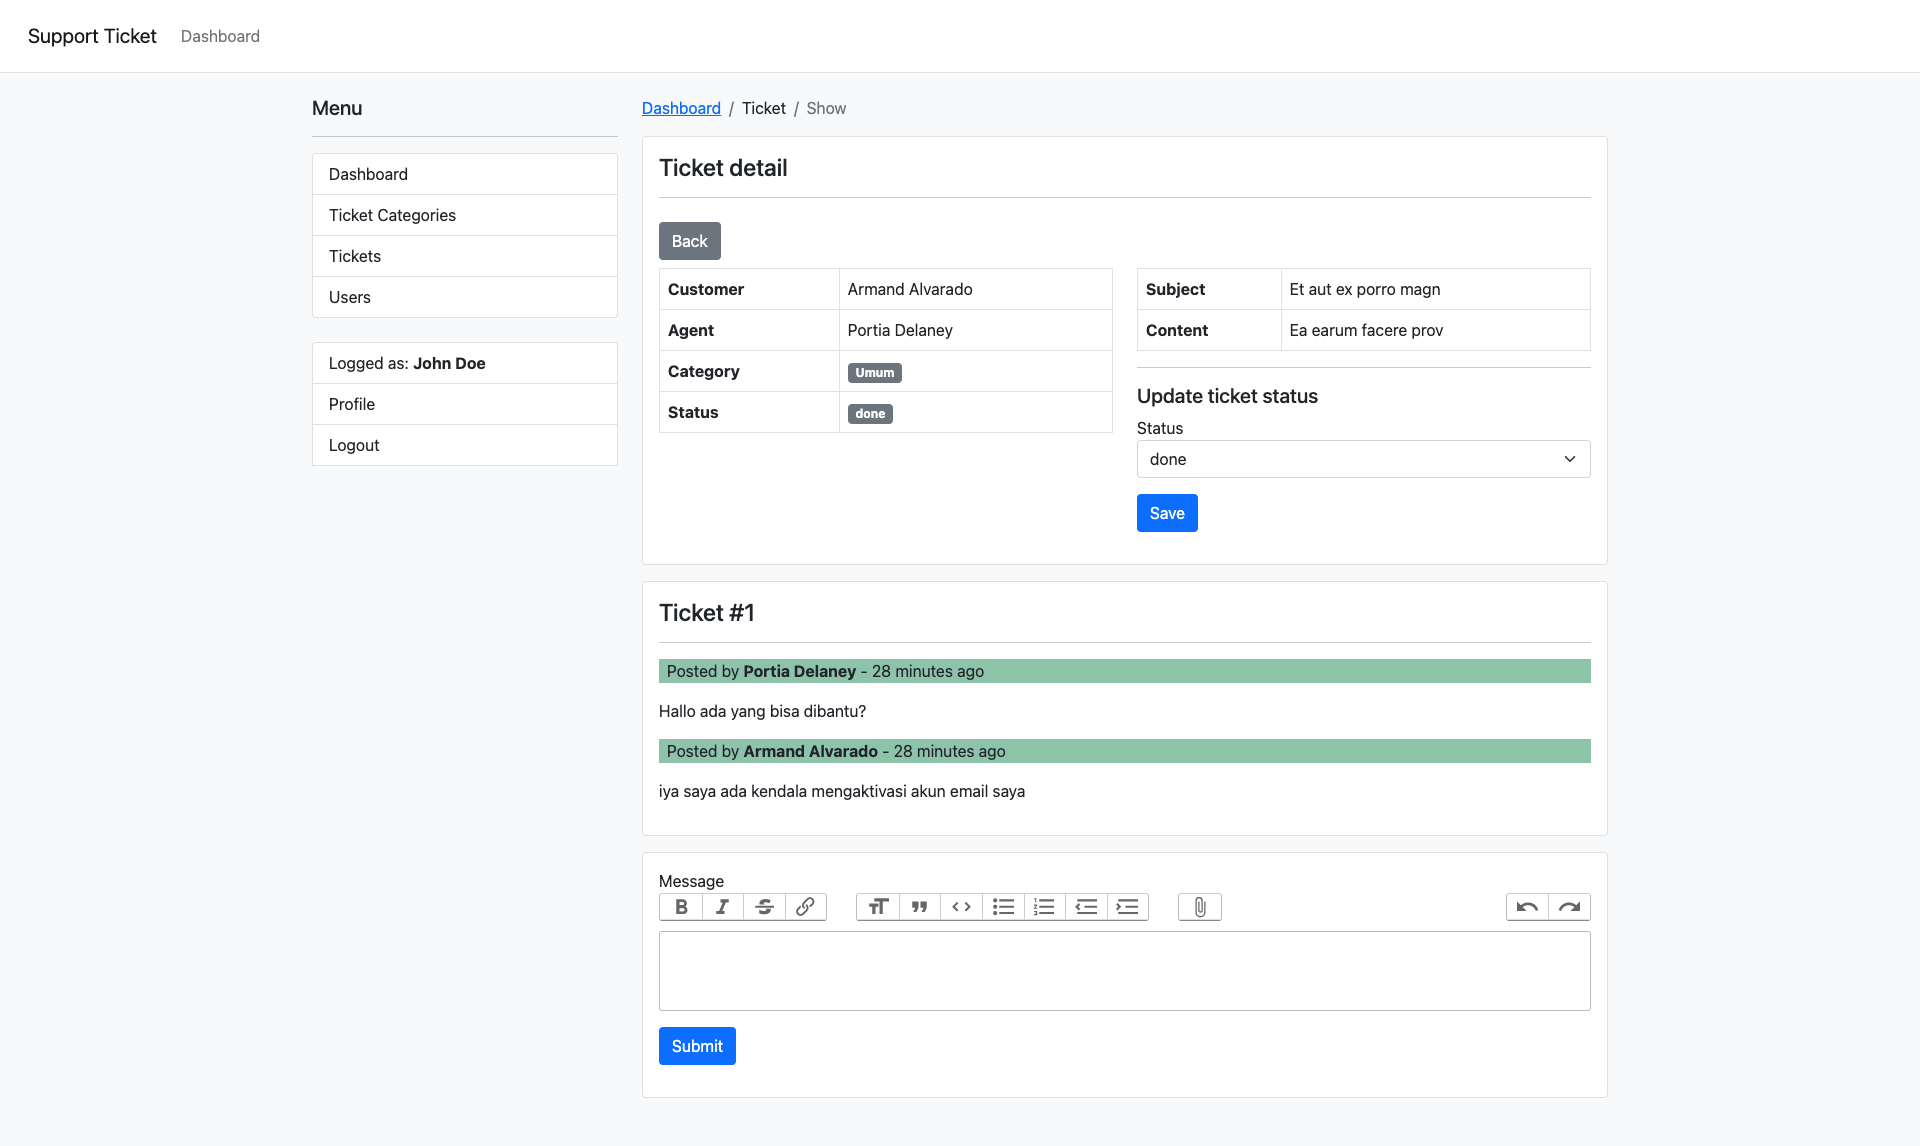Open Profile from sidebar
Screen dimensions: 1920x1146
tap(464, 404)
